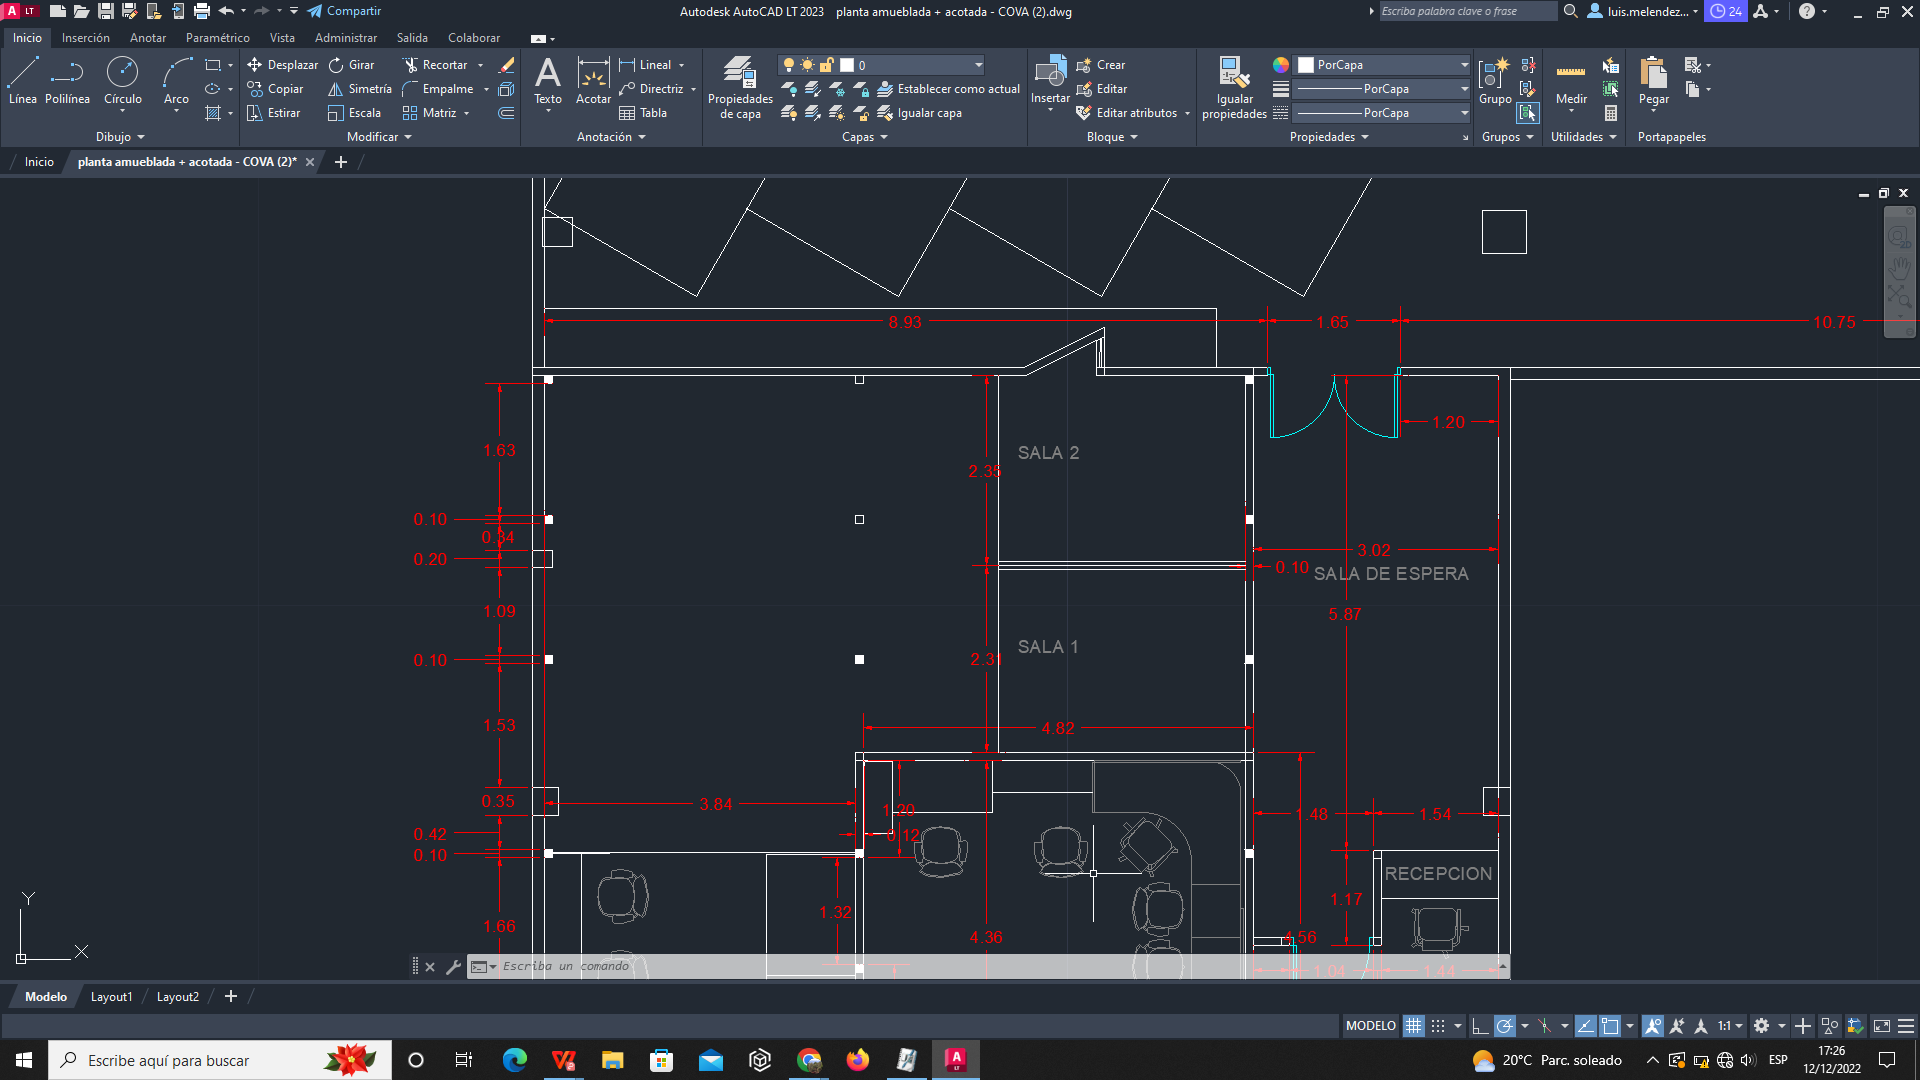Click the white layer color swatch
This screenshot has width=1920, height=1080.
(x=847, y=65)
